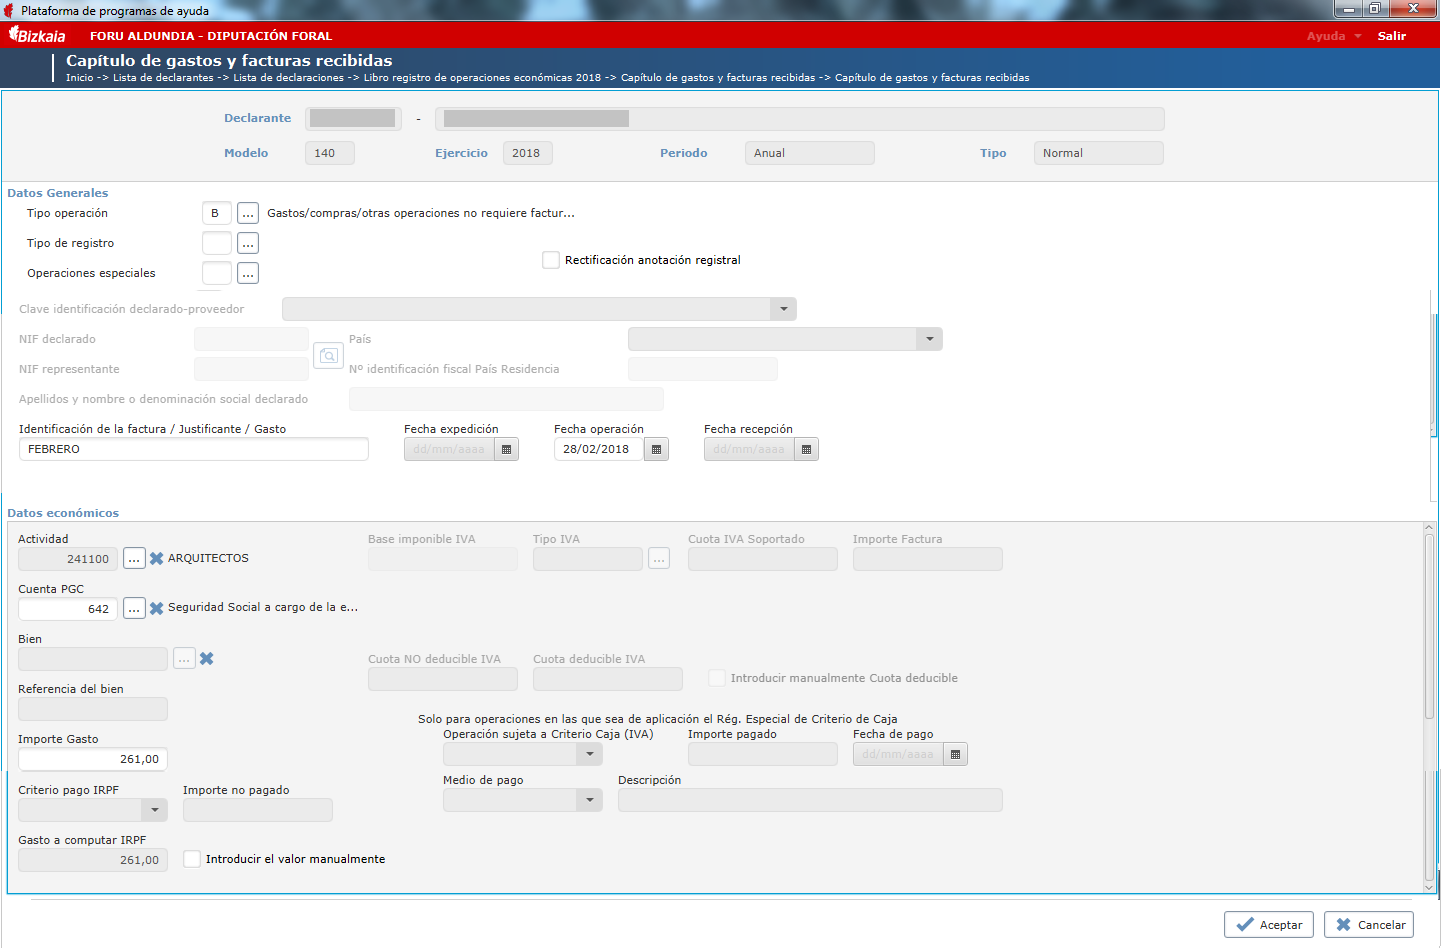Viewport: 1444px width, 948px height.
Task: Open Fecha operación calendar picker
Action: pyautogui.click(x=657, y=449)
